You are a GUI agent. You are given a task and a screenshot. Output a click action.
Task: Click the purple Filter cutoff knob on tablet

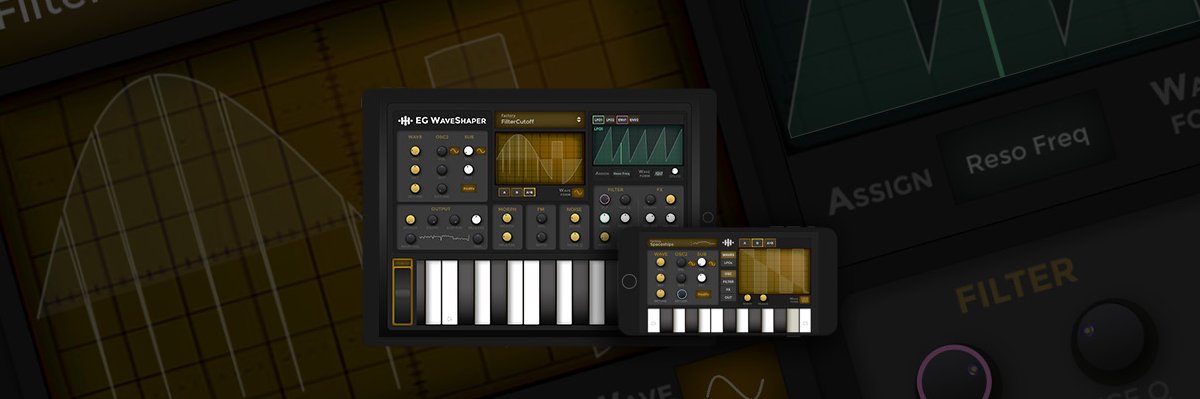coord(604,199)
